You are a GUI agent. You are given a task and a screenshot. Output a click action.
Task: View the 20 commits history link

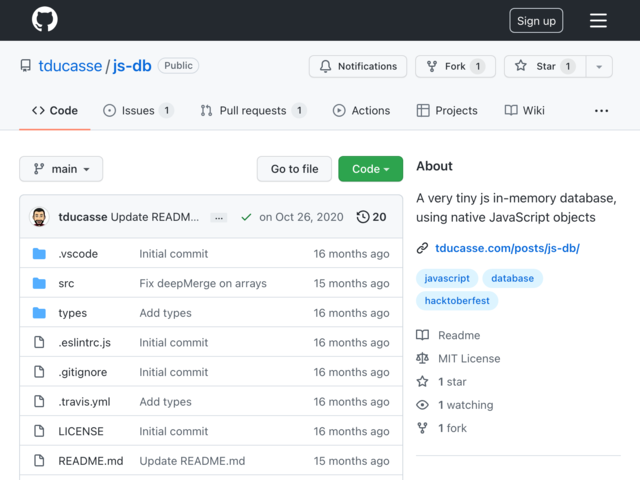pos(371,217)
